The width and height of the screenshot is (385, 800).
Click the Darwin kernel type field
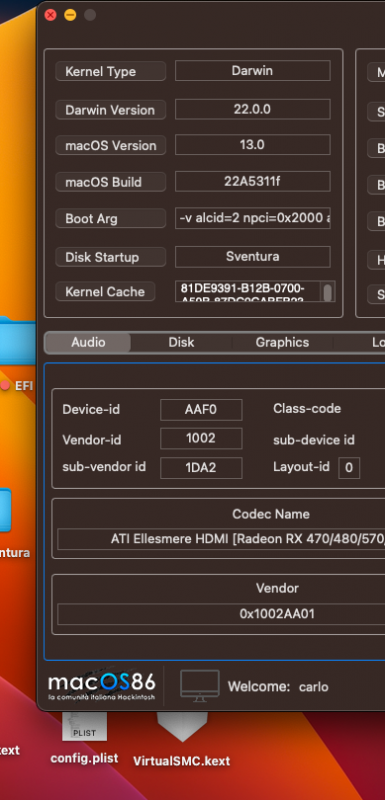[252, 71]
